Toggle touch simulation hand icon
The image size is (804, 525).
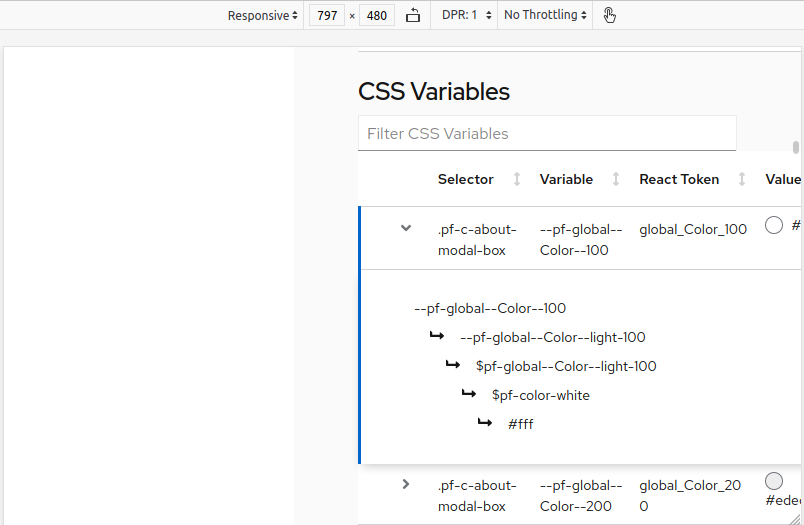click(x=609, y=15)
